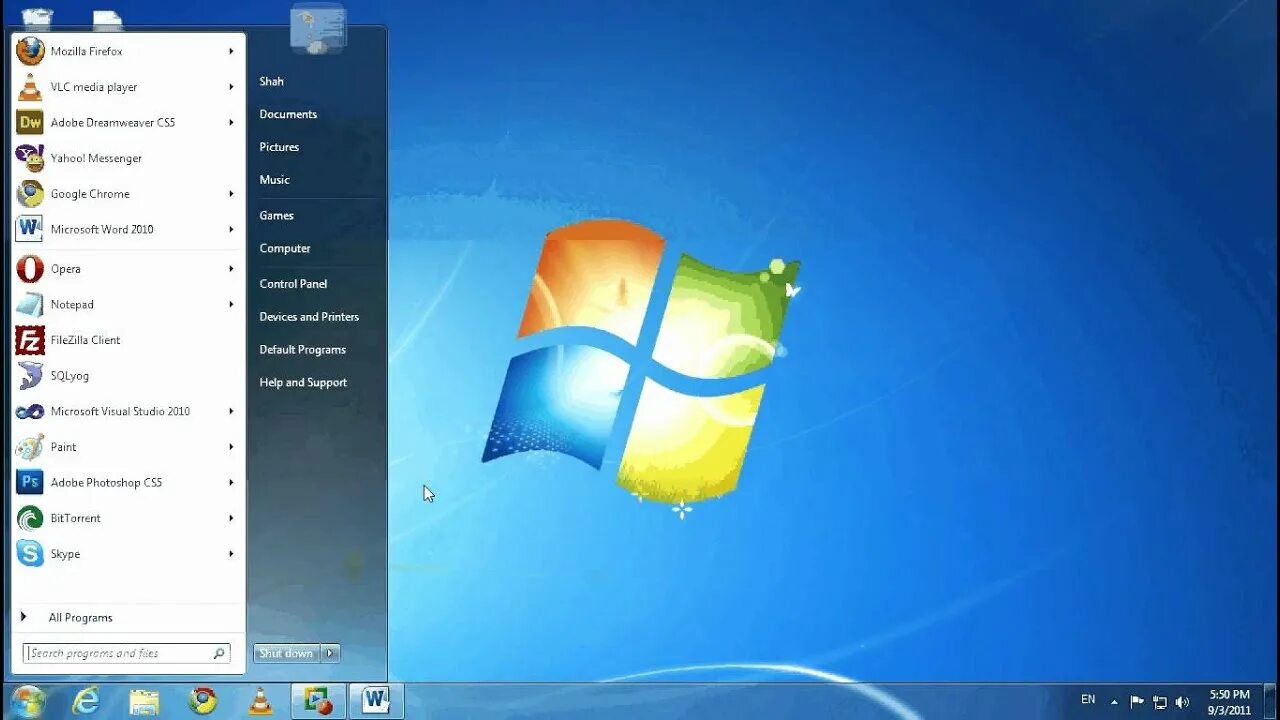Launch Microsoft Visual Studio 2010 icon

[x=30, y=411]
